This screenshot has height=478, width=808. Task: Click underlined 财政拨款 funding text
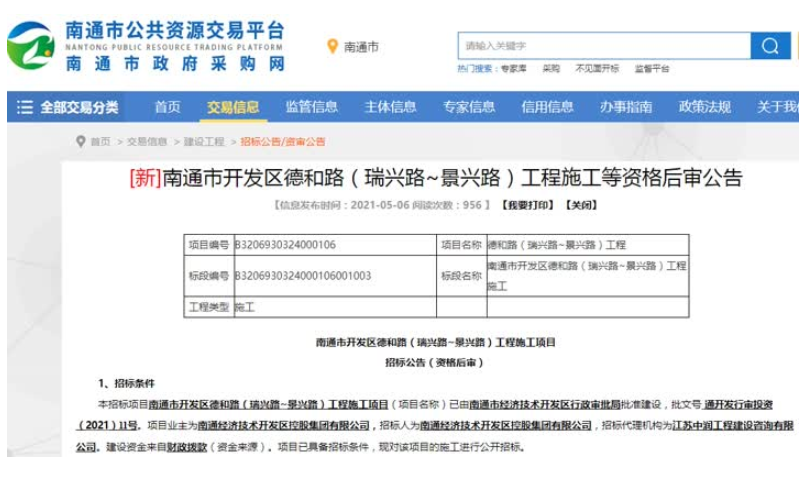pos(186,447)
